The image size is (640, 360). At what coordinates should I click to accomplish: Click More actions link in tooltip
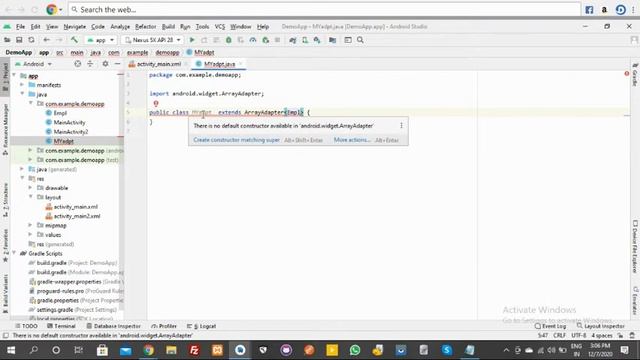[x=352, y=140]
